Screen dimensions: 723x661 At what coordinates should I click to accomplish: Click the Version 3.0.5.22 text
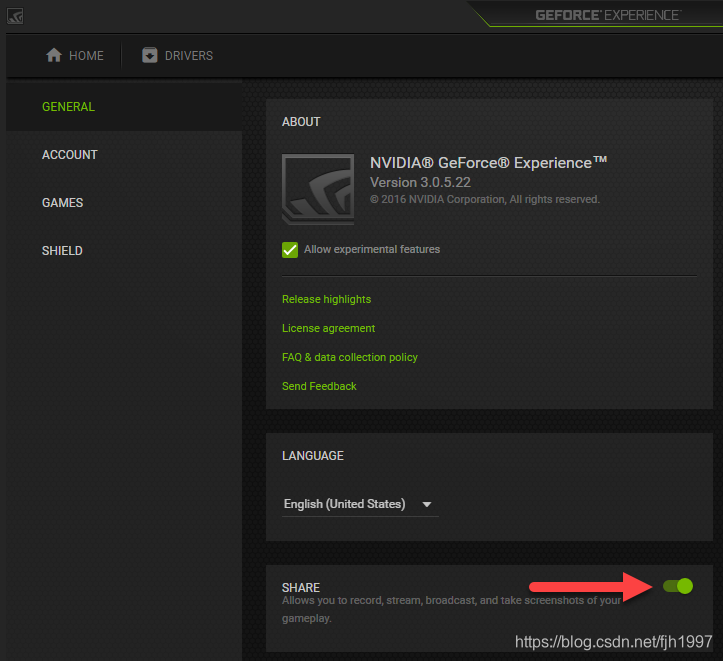point(421,183)
